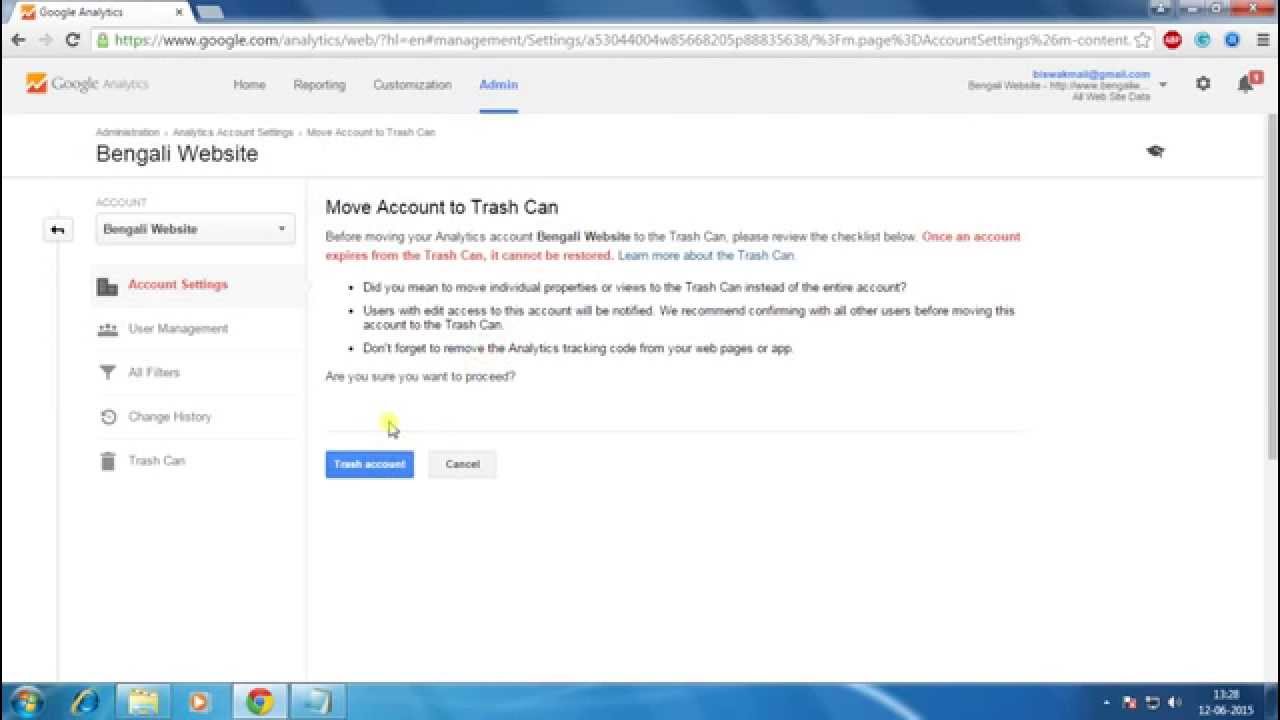This screenshot has height=720, width=1280.
Task: Click the Google Analytics logo
Action: point(87,84)
